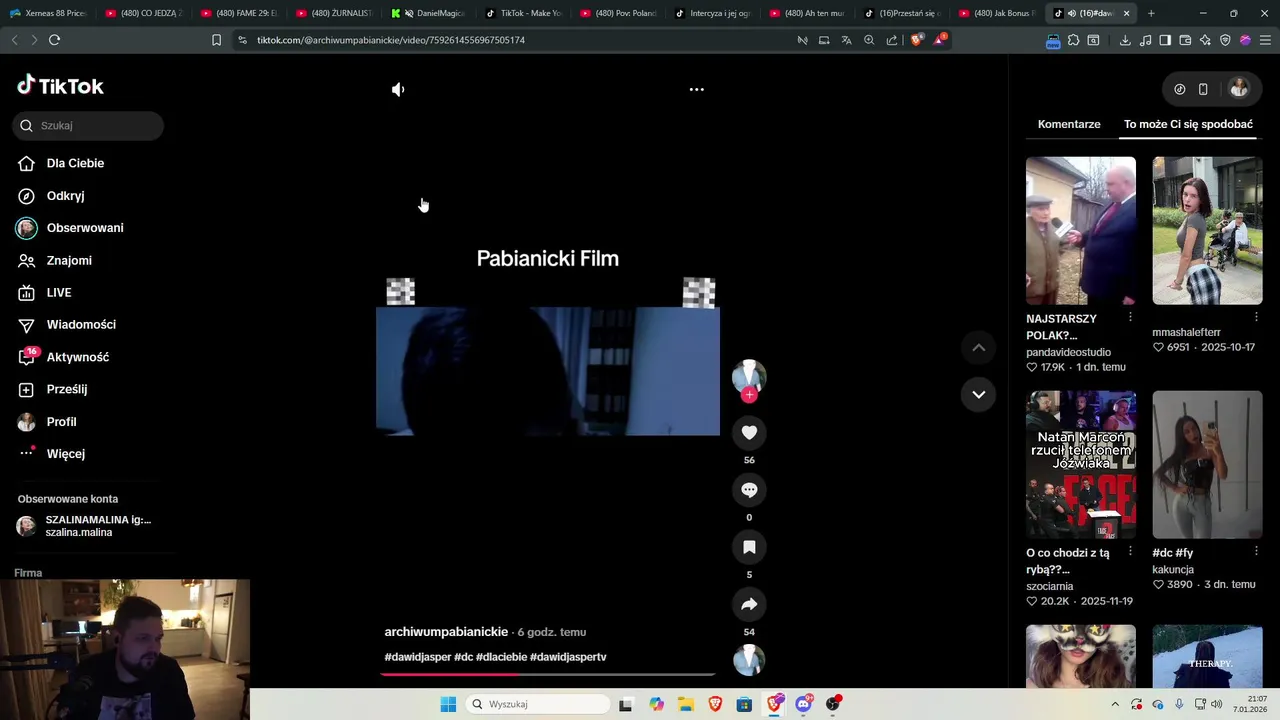This screenshot has width=1280, height=720.
Task: Open browser downloads icon
Action: (1125, 40)
